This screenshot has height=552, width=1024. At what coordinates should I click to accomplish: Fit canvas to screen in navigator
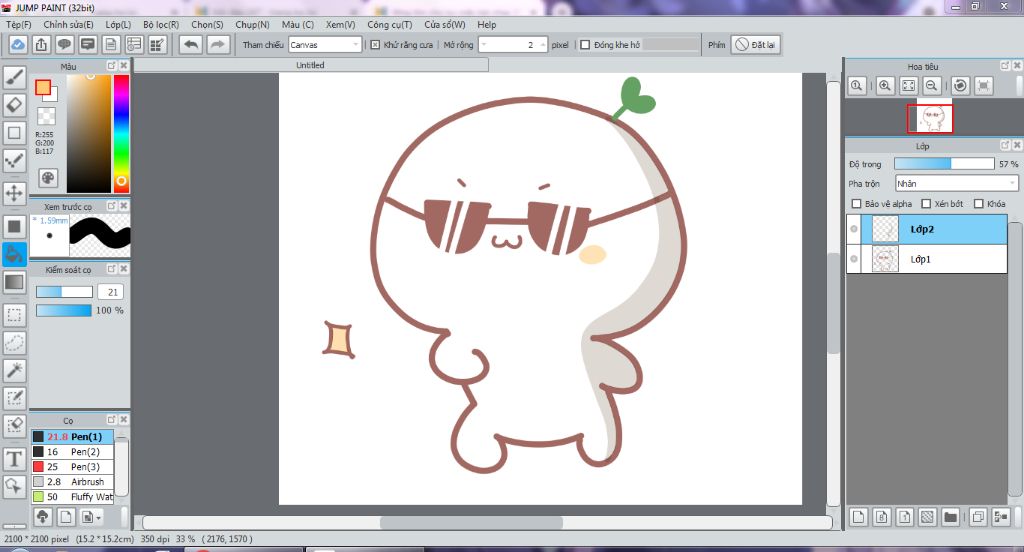tap(908, 86)
